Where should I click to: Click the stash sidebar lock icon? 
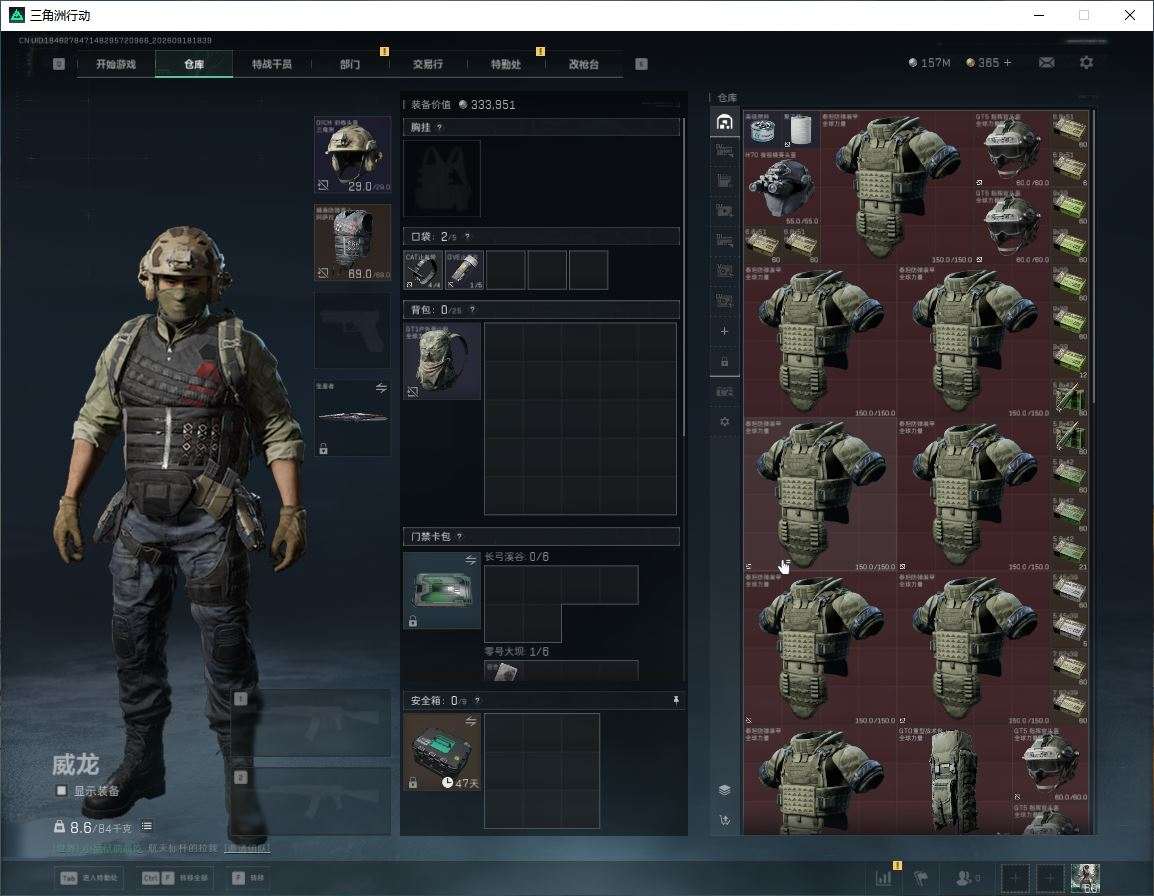coord(724,361)
